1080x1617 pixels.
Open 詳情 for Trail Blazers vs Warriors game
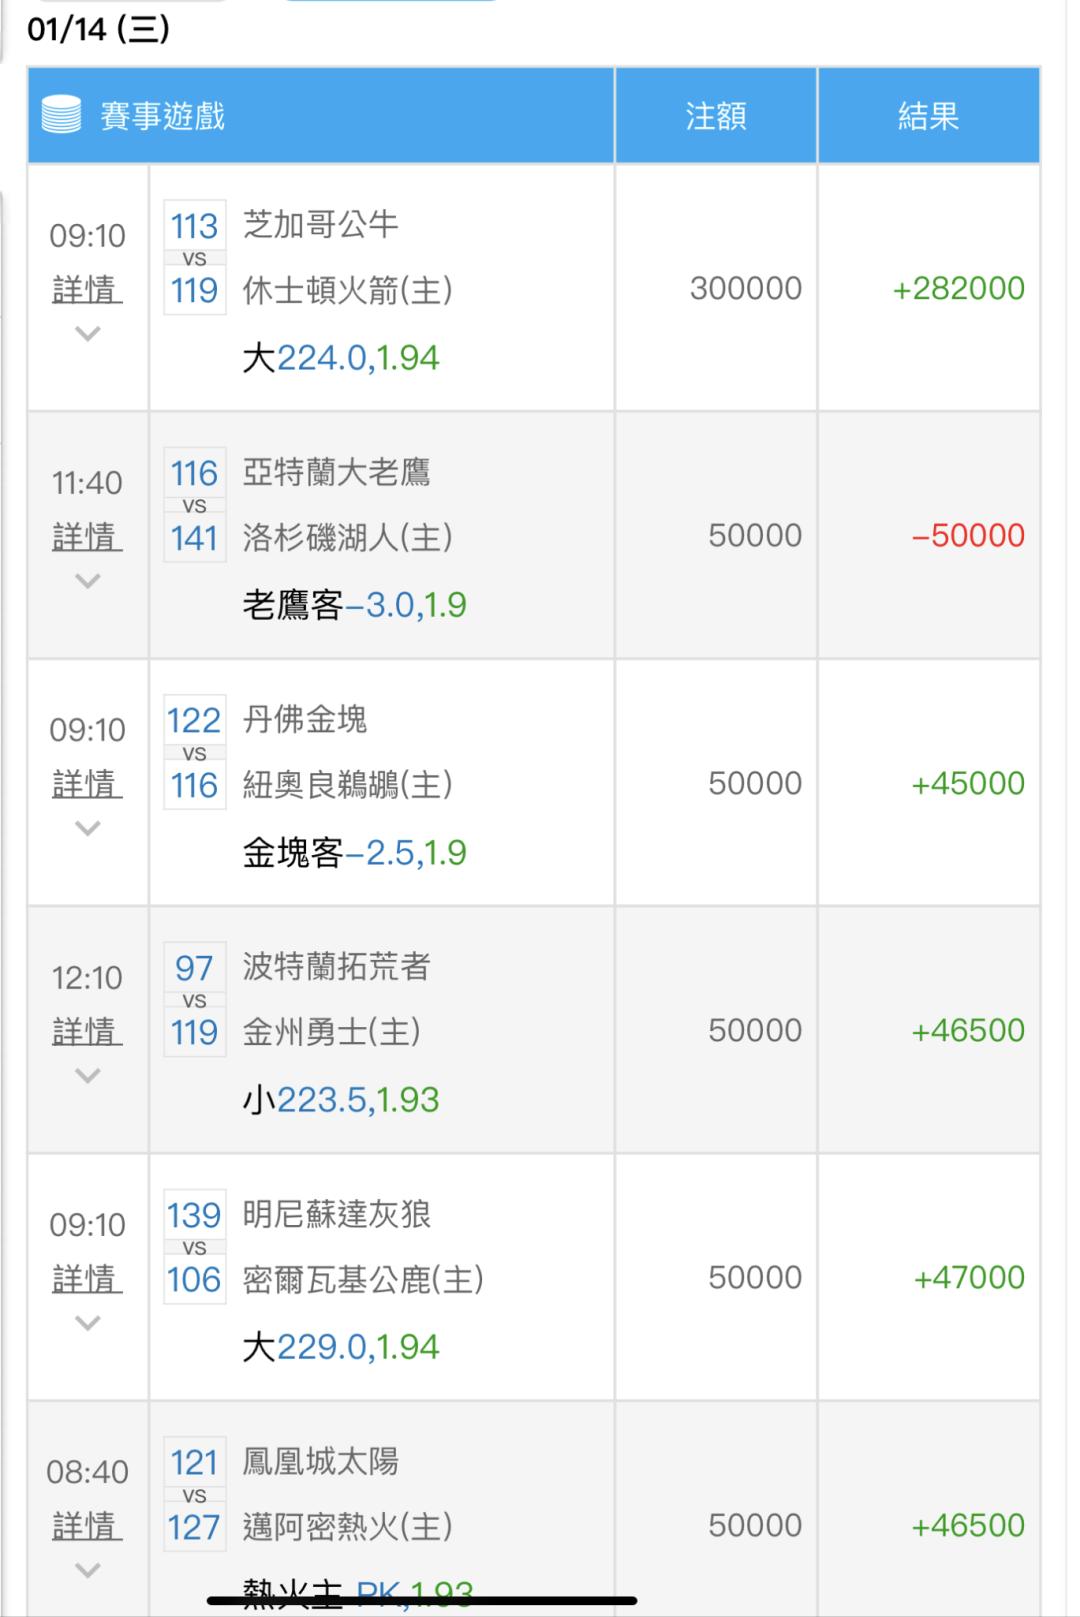click(88, 1031)
